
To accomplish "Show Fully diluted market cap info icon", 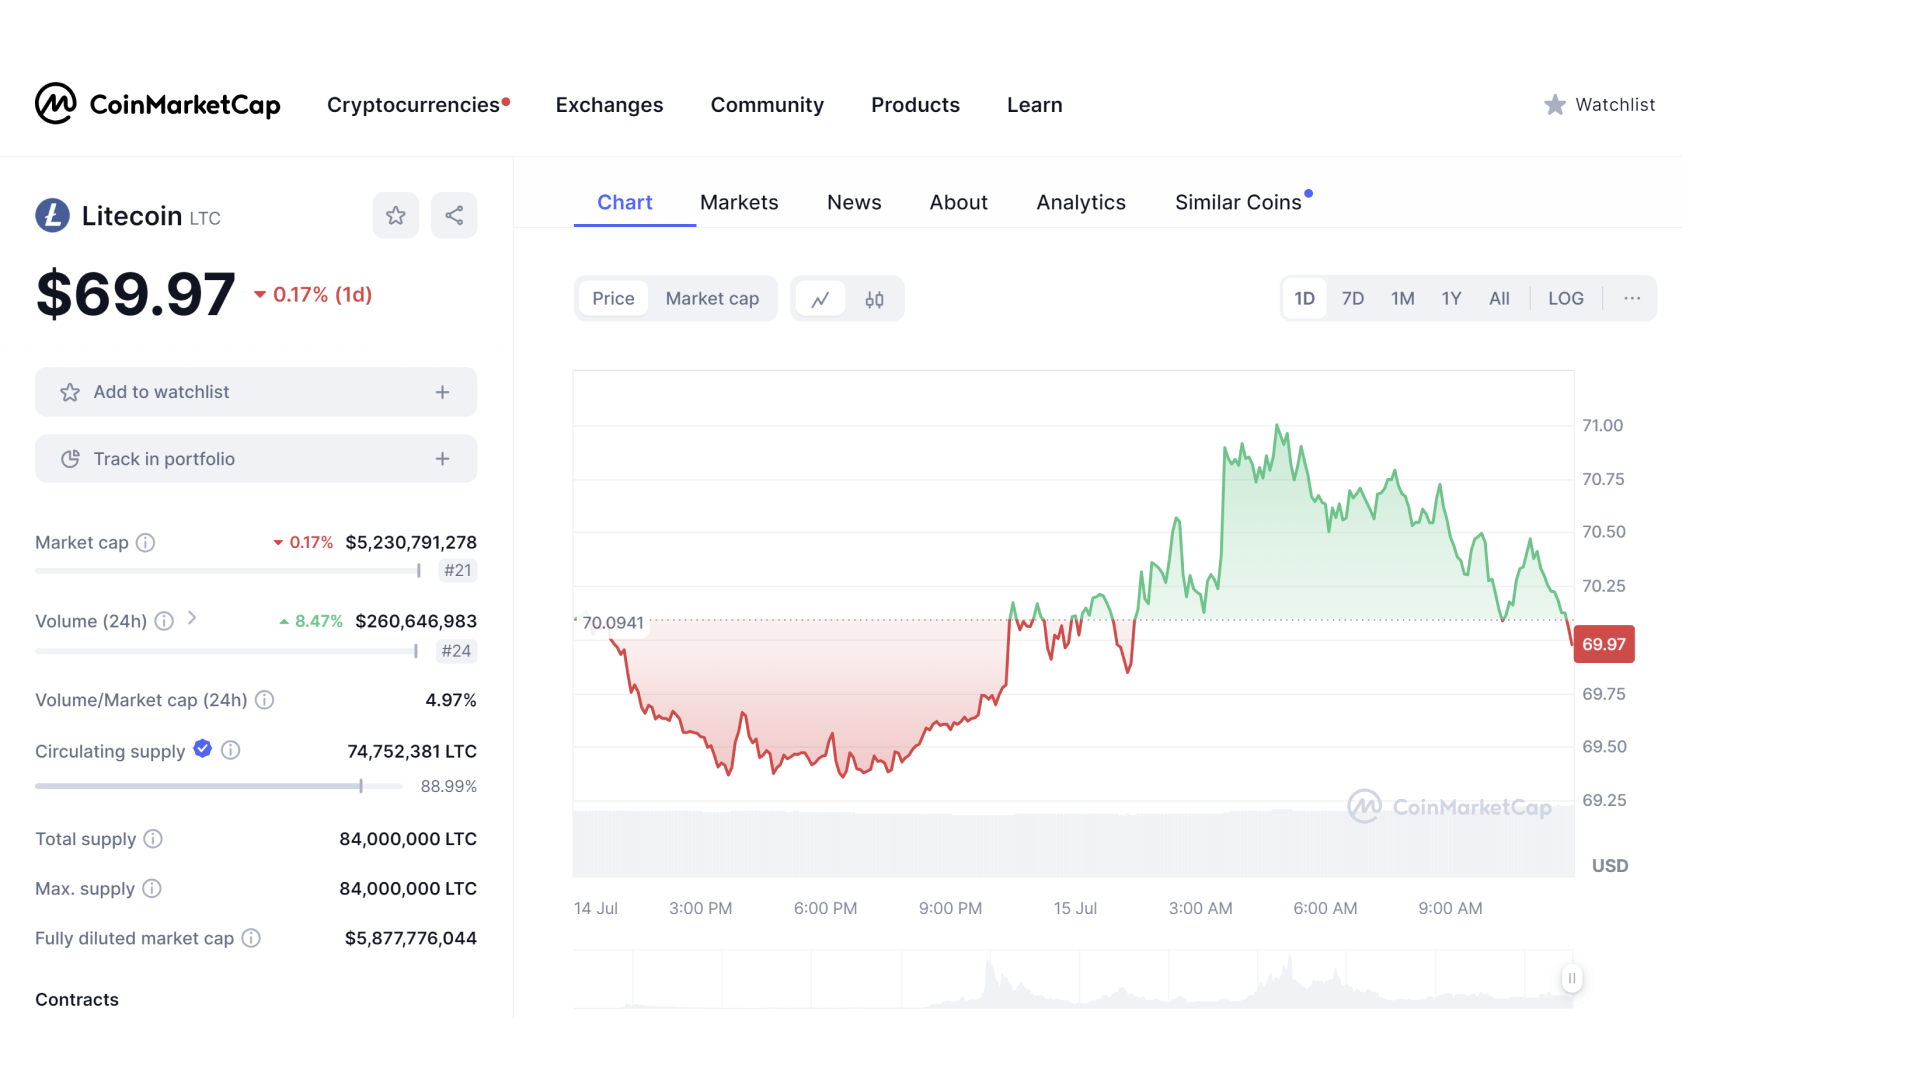I will click(x=251, y=938).
